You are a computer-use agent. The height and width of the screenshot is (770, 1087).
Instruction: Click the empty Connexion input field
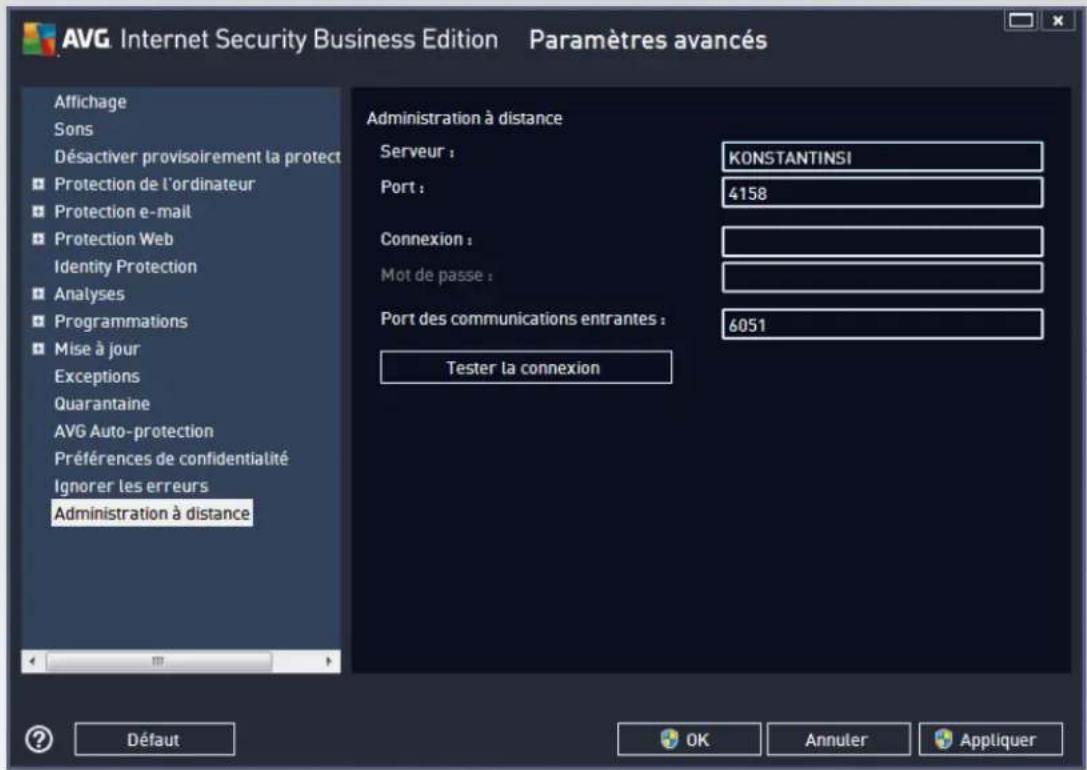point(882,241)
